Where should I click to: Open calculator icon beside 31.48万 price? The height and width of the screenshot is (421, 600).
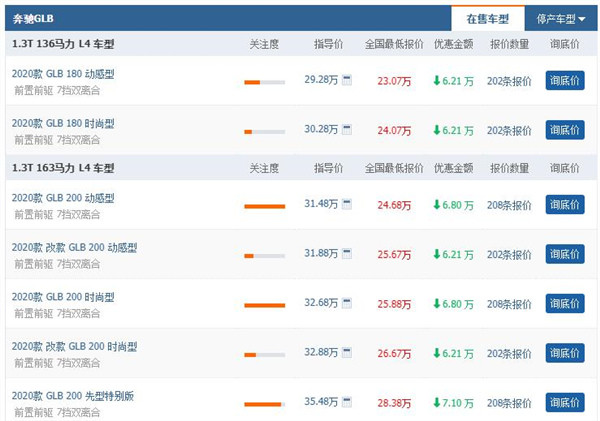(347, 204)
